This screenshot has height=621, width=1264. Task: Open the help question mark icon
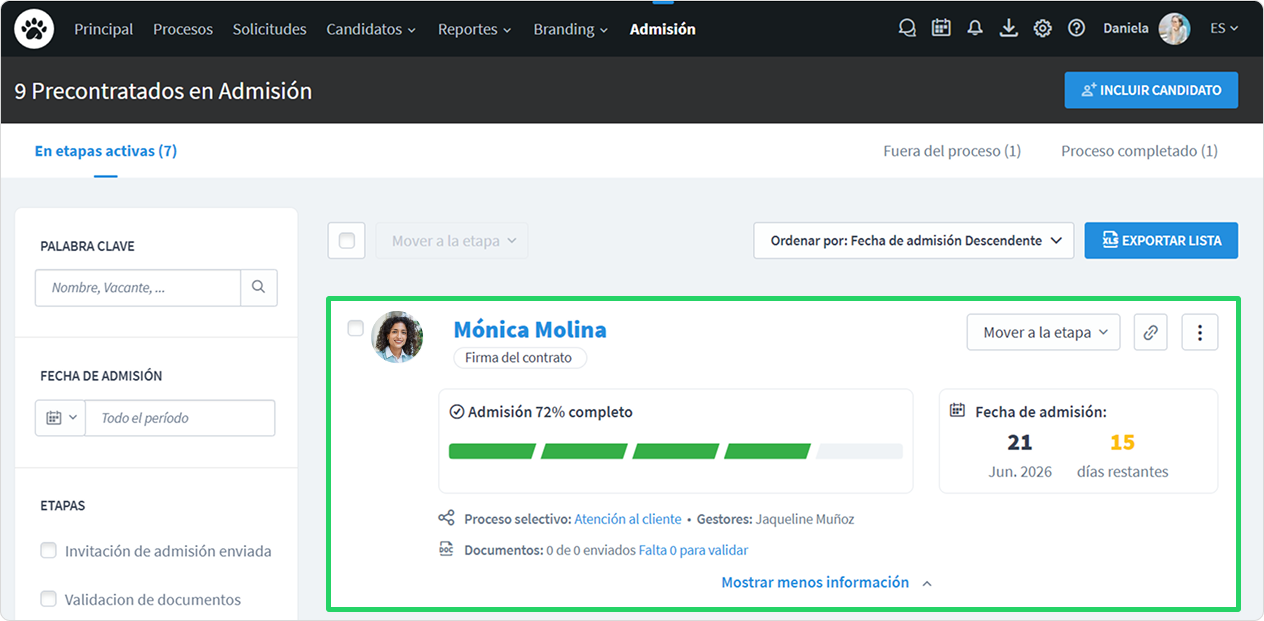(1077, 29)
